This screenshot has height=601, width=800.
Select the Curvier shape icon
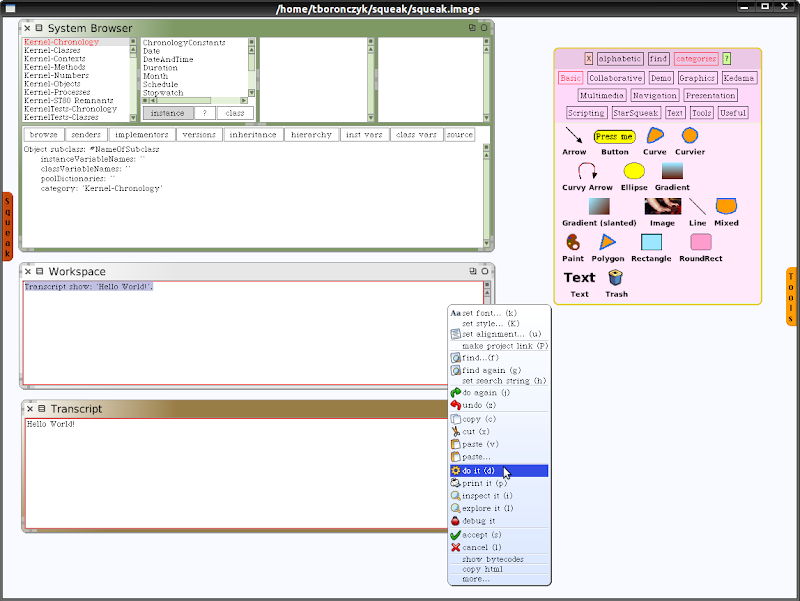point(690,135)
